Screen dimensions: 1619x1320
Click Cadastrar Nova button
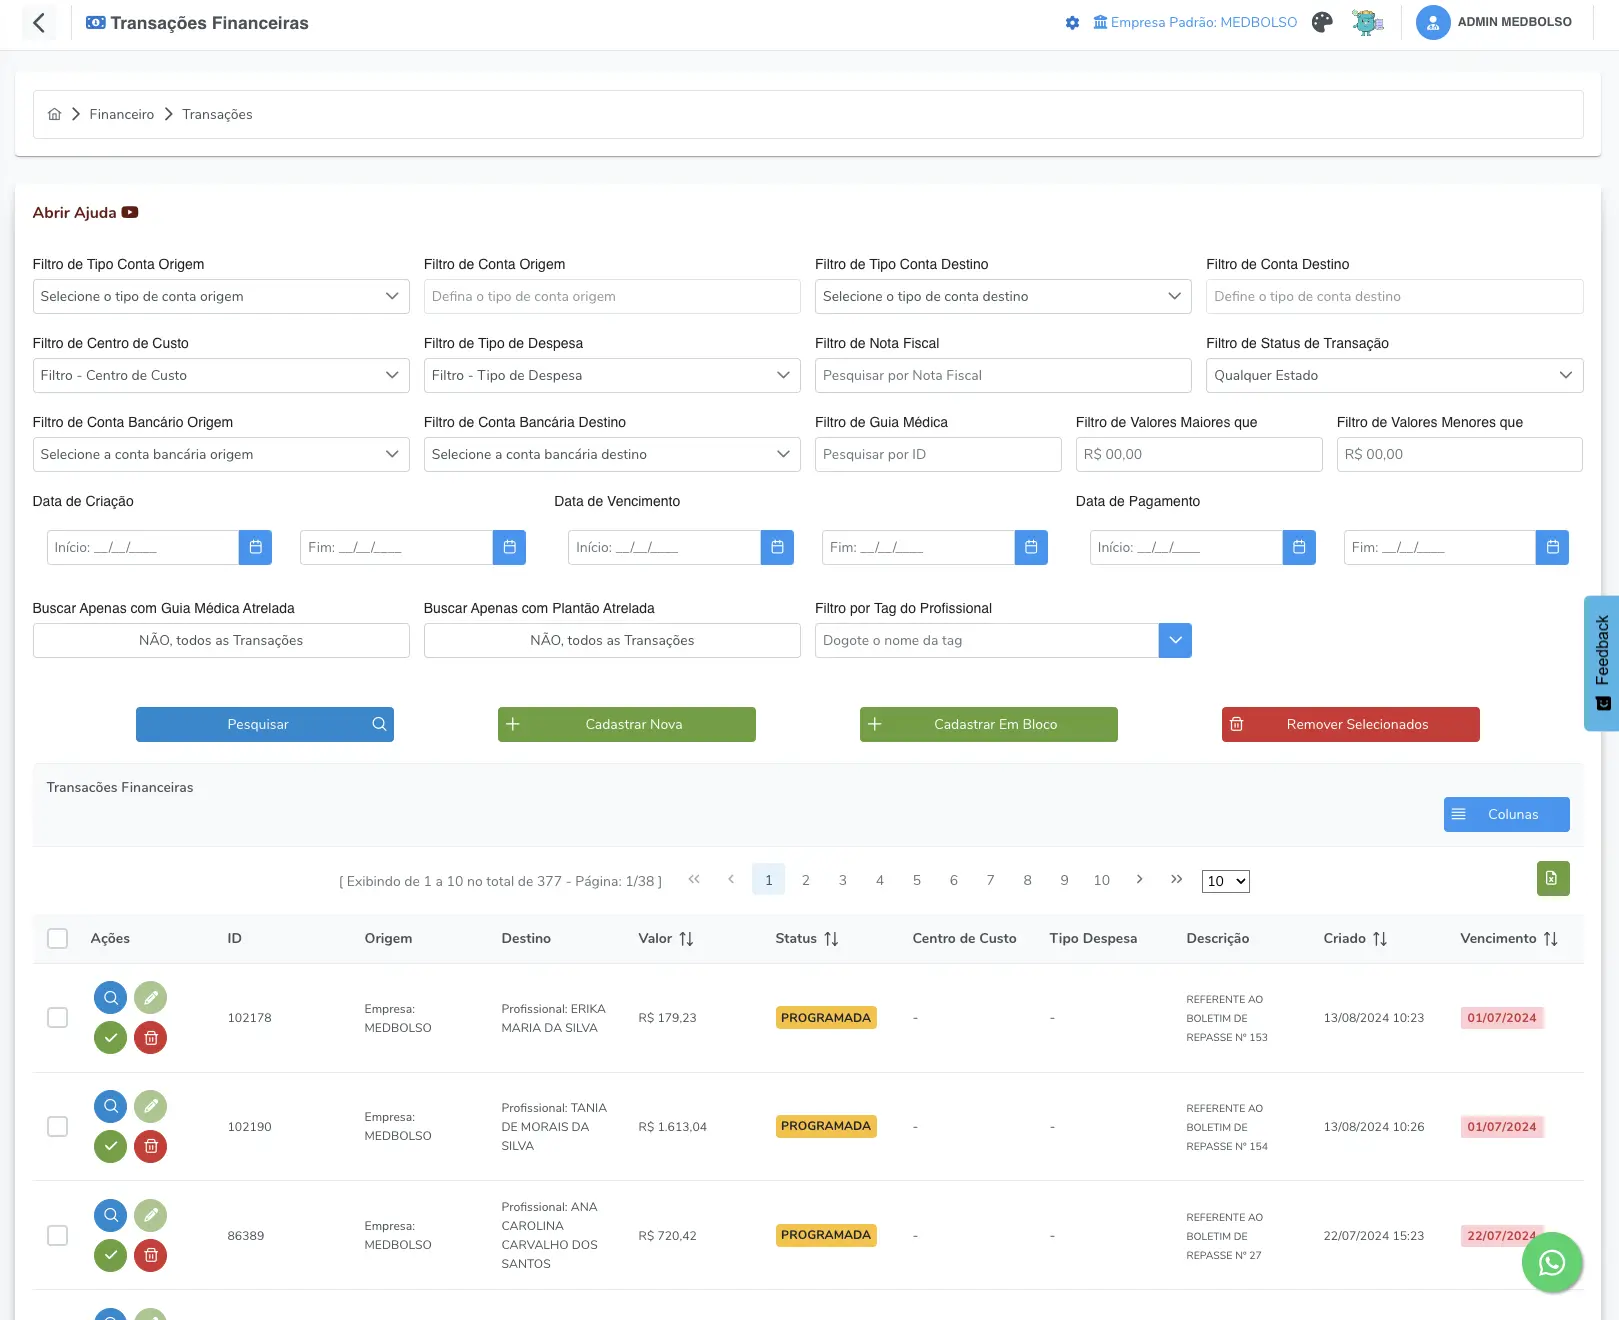(x=626, y=724)
